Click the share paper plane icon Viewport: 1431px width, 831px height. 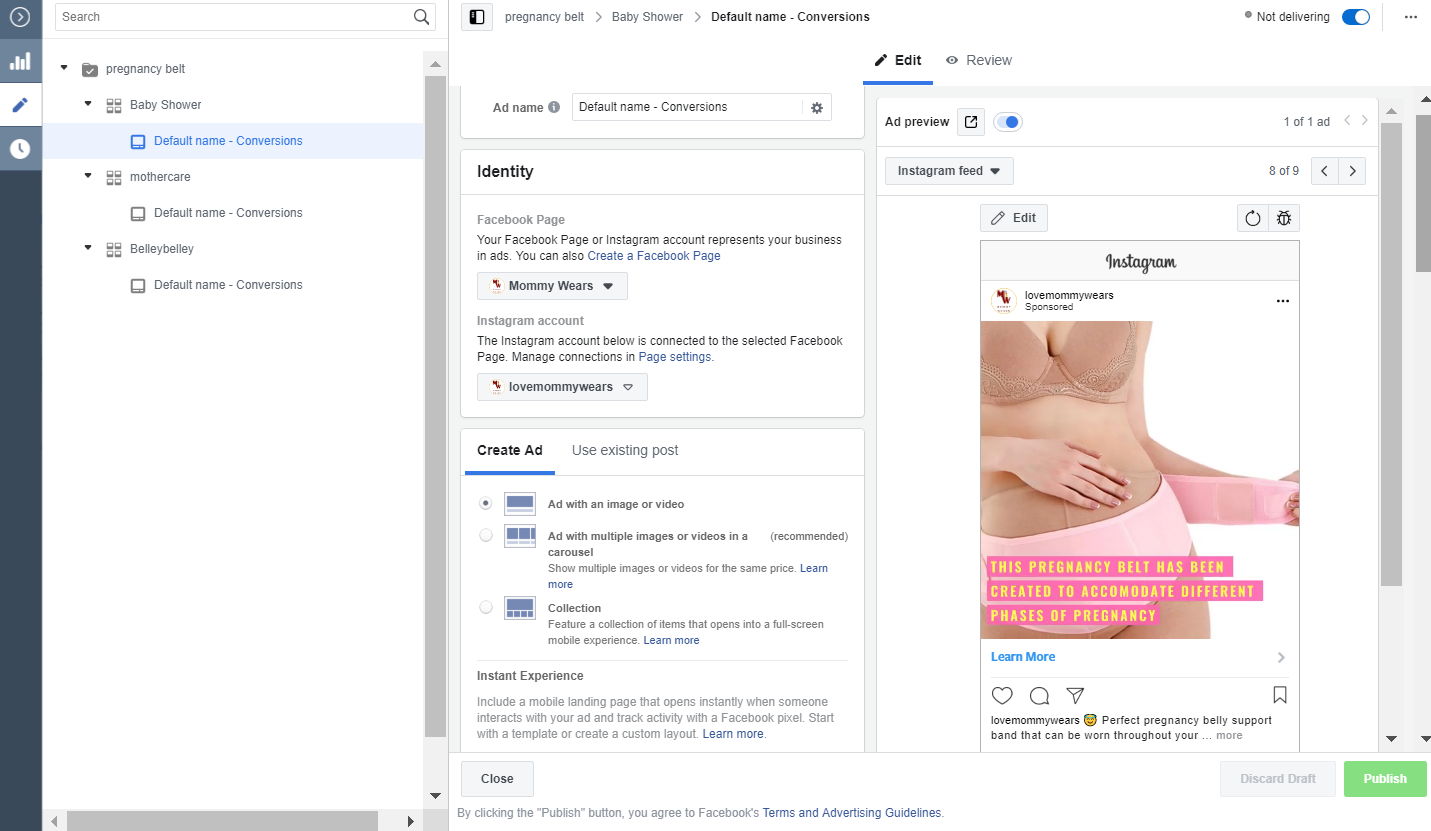click(x=1075, y=695)
